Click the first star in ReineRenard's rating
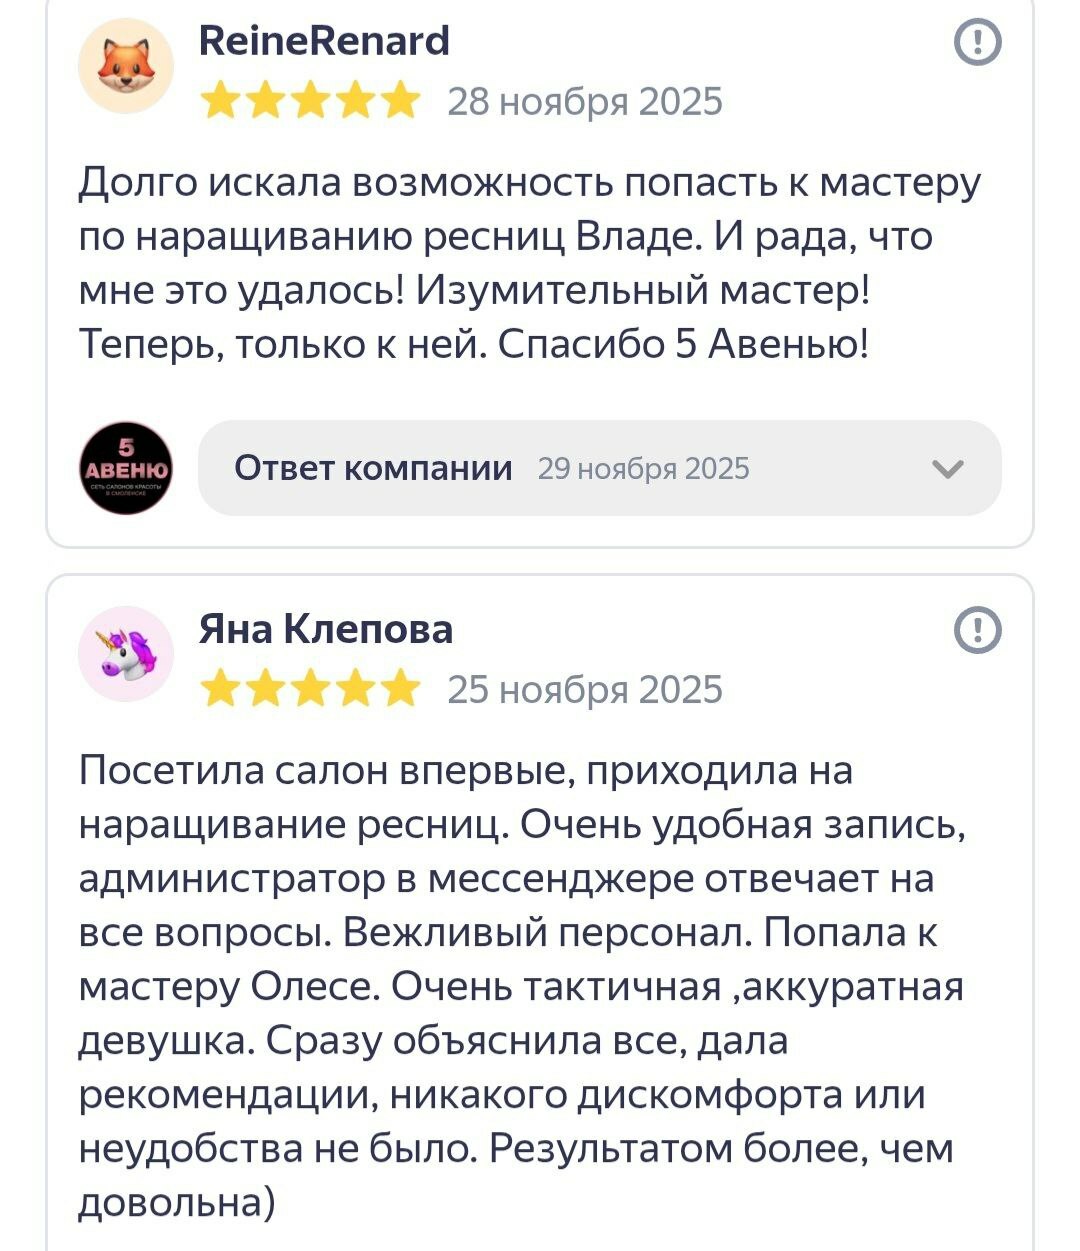 click(x=220, y=102)
